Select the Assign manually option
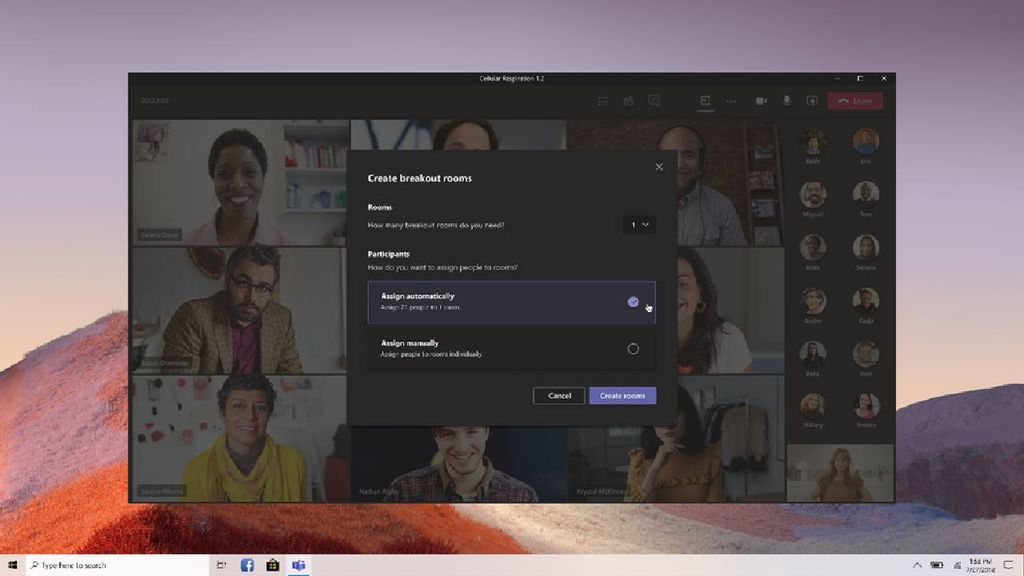This screenshot has width=1024, height=576. pos(500,348)
